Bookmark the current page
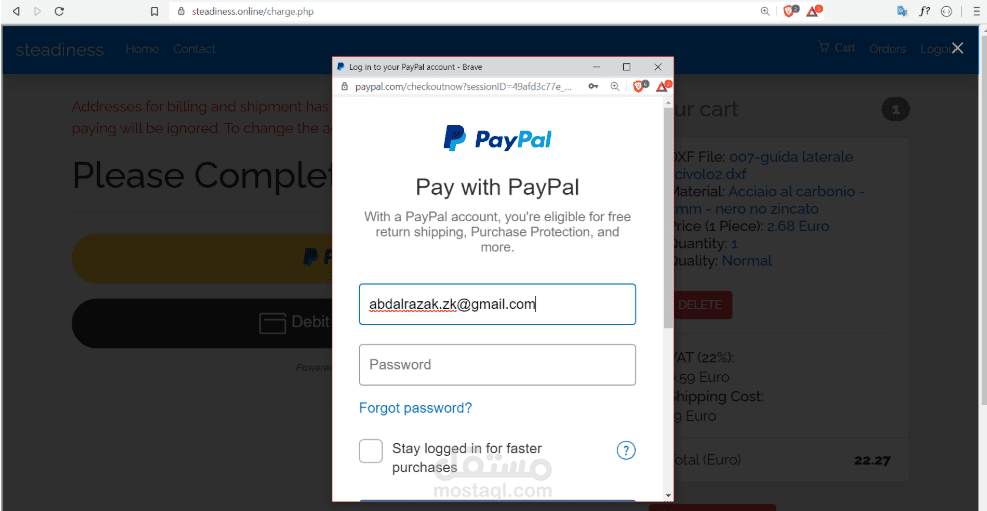Viewport: 987px width, 511px height. click(x=154, y=11)
